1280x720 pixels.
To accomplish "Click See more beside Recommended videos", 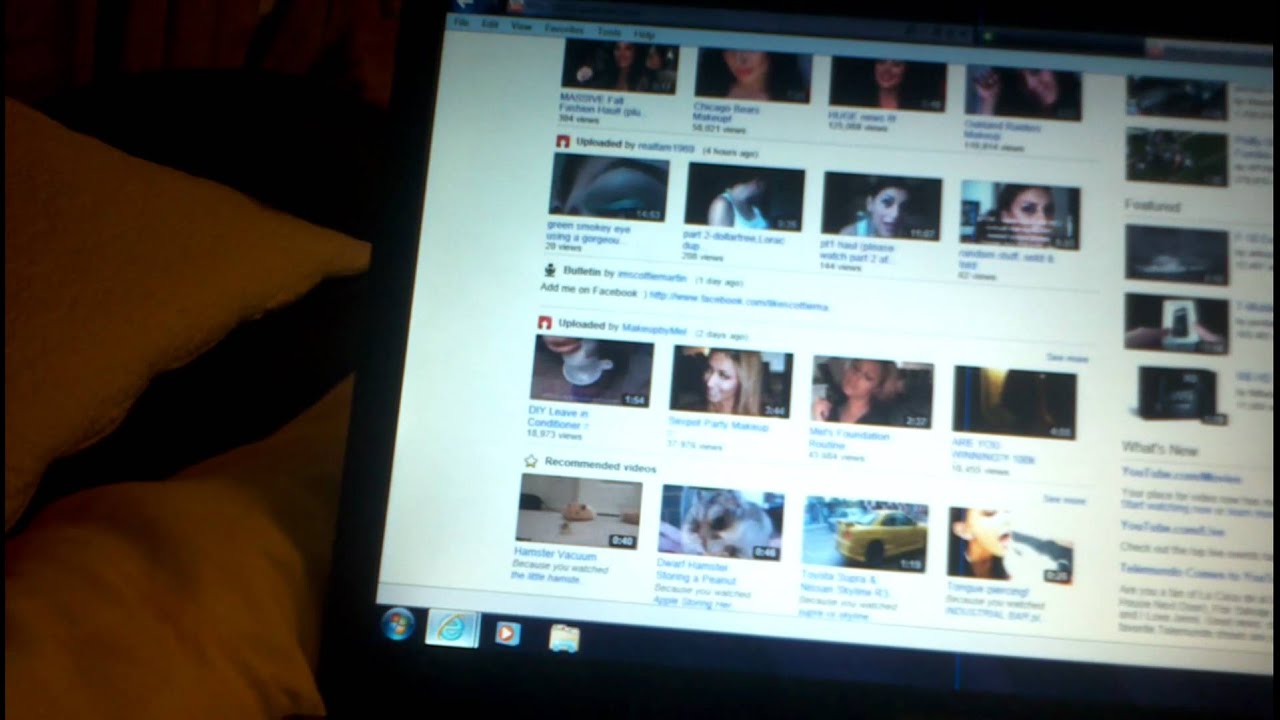I will point(1064,499).
